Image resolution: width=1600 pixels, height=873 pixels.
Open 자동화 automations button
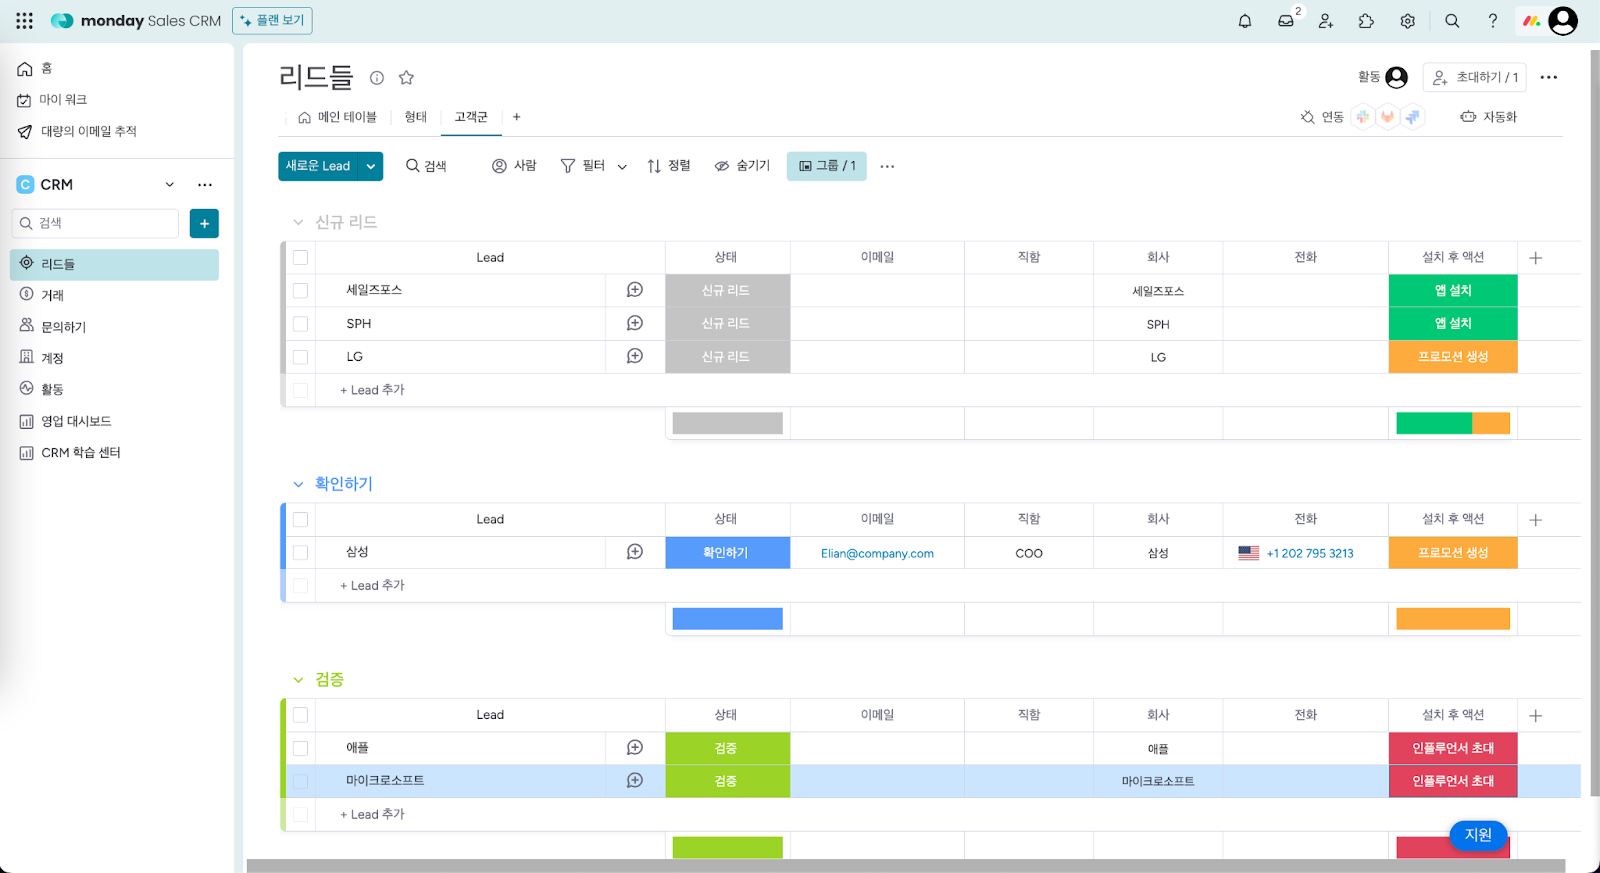pos(1488,117)
